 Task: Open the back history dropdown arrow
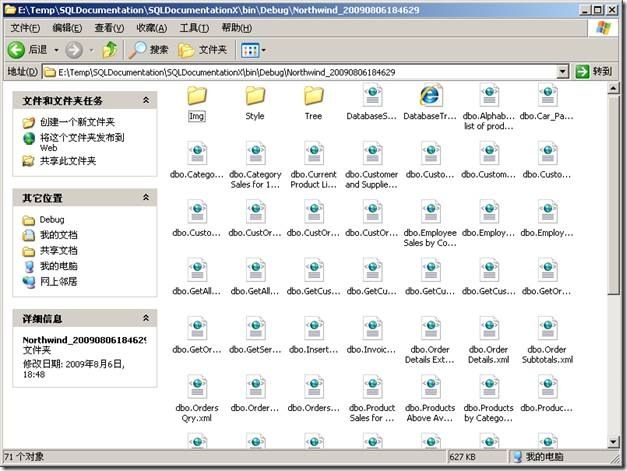56,50
